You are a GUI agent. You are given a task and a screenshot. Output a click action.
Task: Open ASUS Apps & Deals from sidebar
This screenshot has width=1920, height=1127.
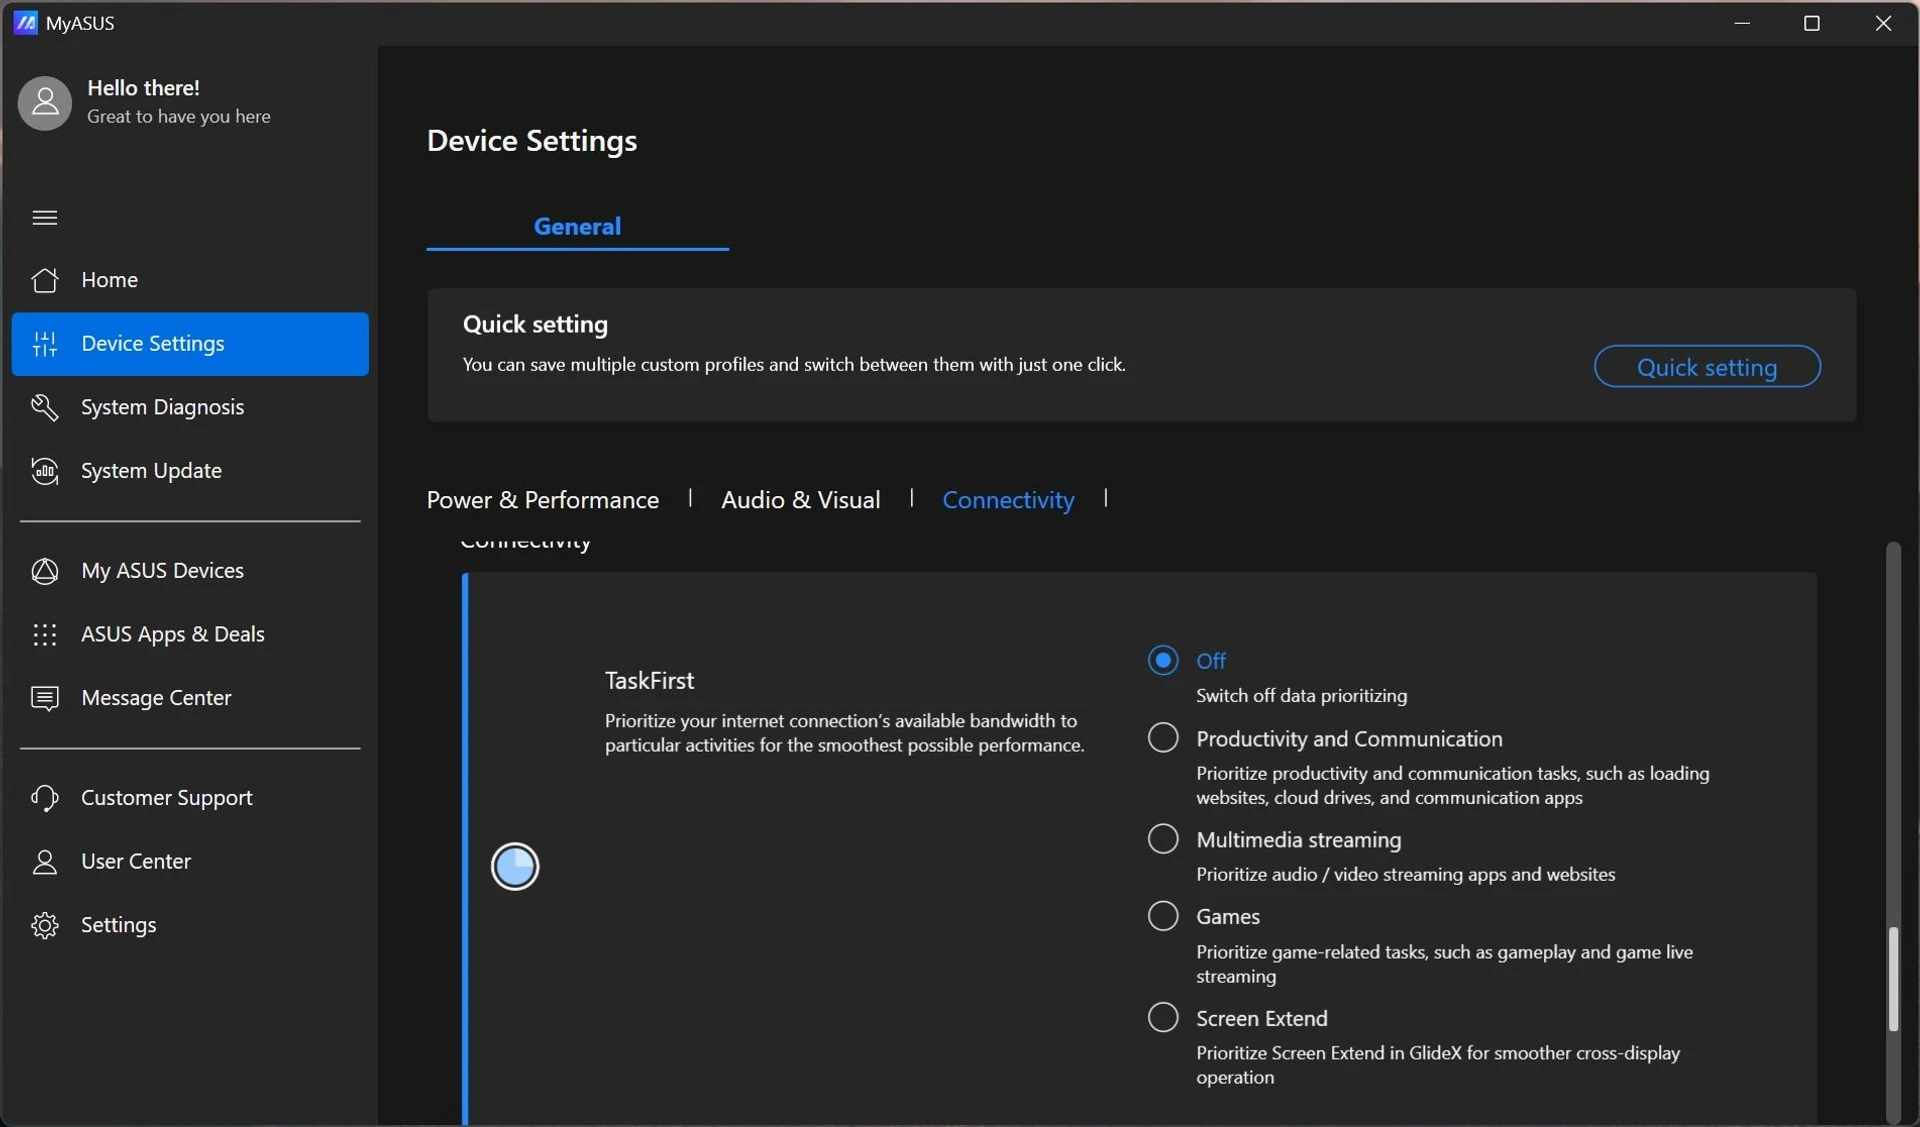pos(190,634)
